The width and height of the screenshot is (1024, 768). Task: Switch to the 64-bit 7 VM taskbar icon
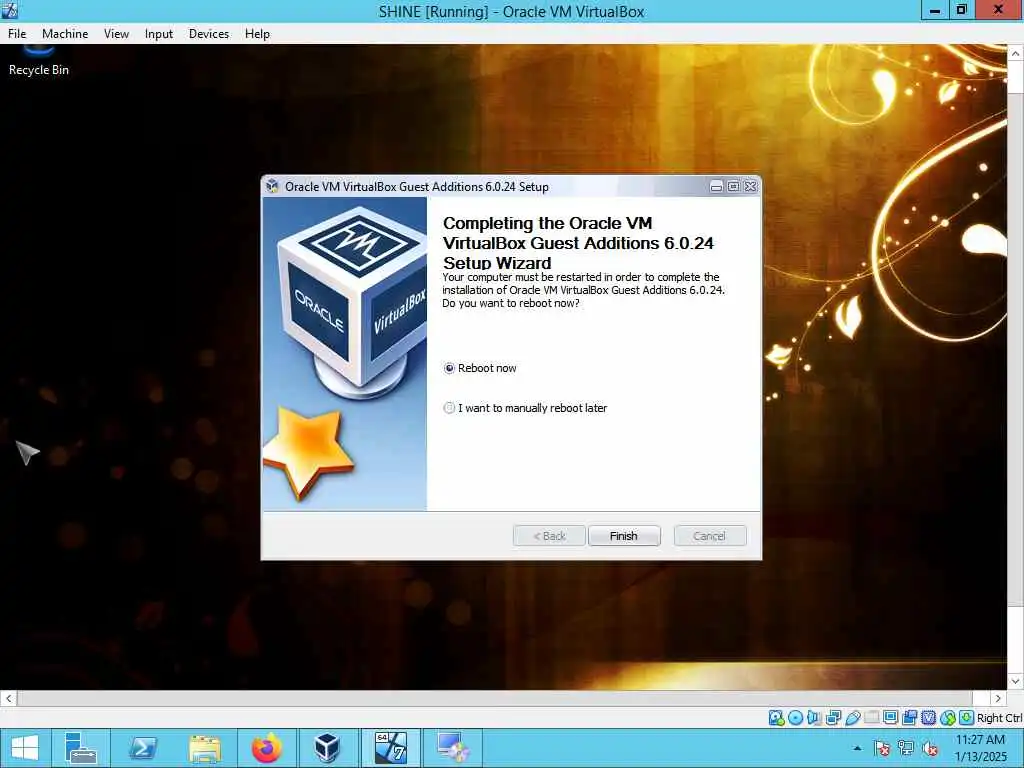391,748
